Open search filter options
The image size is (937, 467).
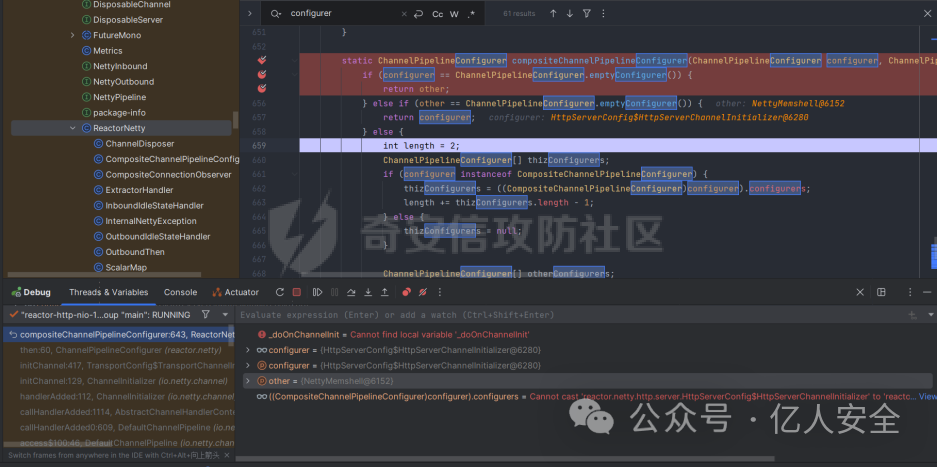pyautogui.click(x=587, y=14)
